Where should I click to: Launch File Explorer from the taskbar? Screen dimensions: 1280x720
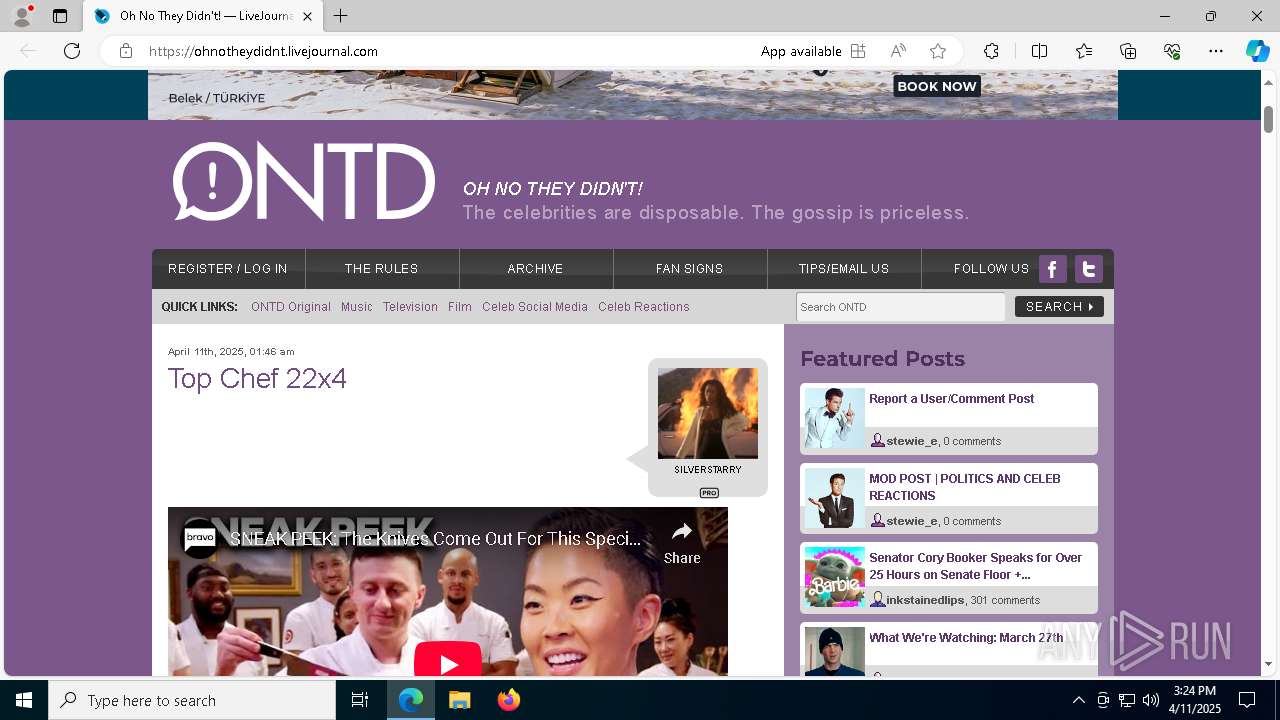[459, 700]
